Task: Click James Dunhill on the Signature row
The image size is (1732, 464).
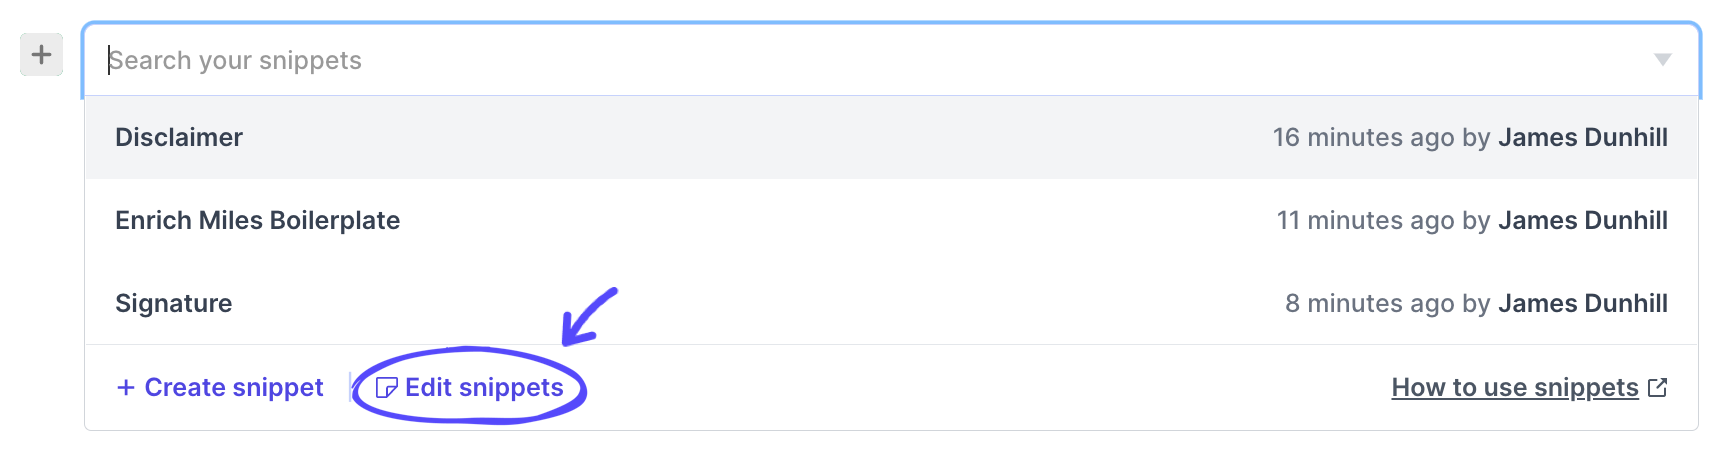Action: (1583, 303)
